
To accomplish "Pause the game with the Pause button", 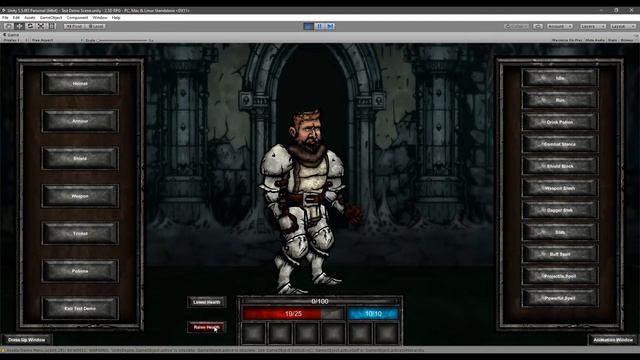I will pyautogui.click(x=320, y=27).
